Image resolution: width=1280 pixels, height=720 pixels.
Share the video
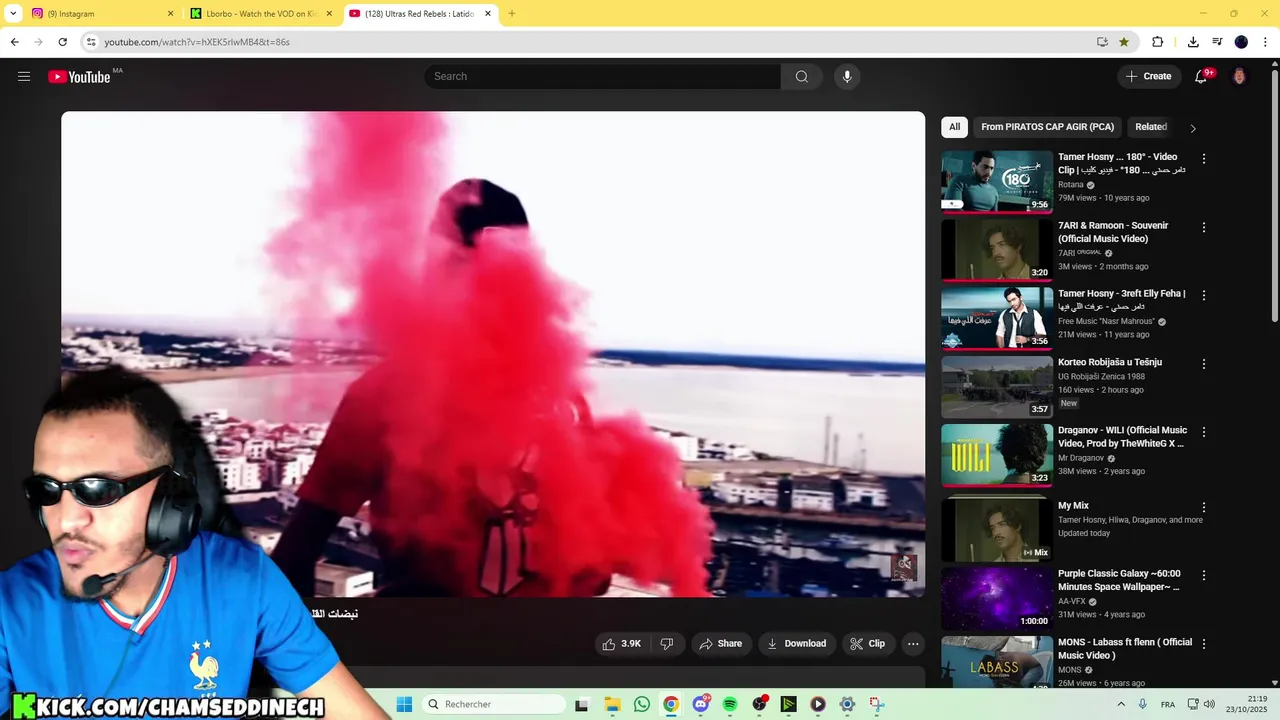point(720,644)
